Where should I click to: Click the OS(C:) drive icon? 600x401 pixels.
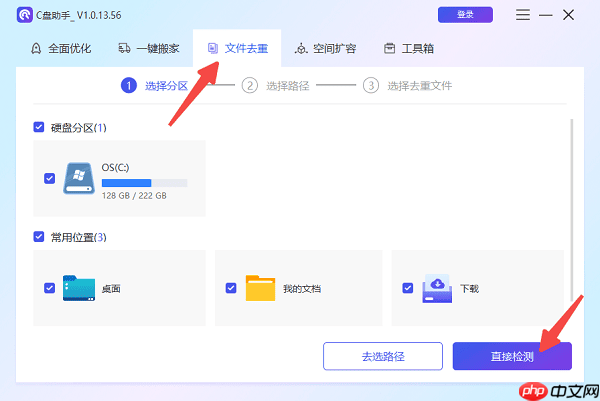coord(79,178)
